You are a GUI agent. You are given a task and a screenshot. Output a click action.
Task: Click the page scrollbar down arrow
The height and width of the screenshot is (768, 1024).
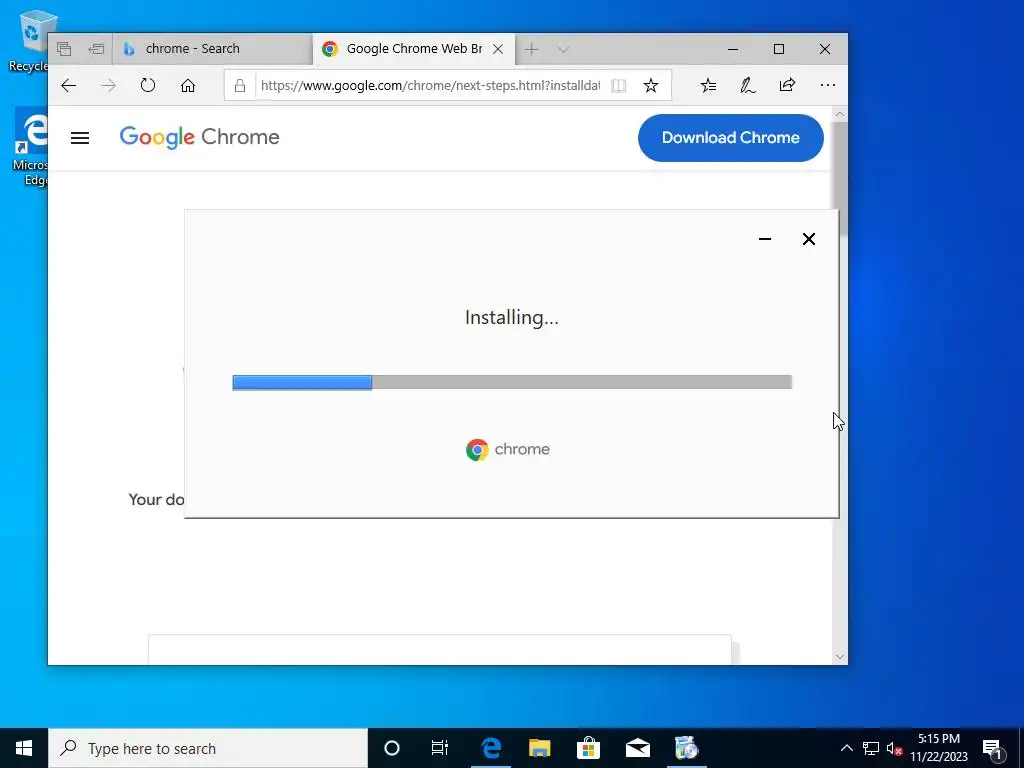pos(840,657)
